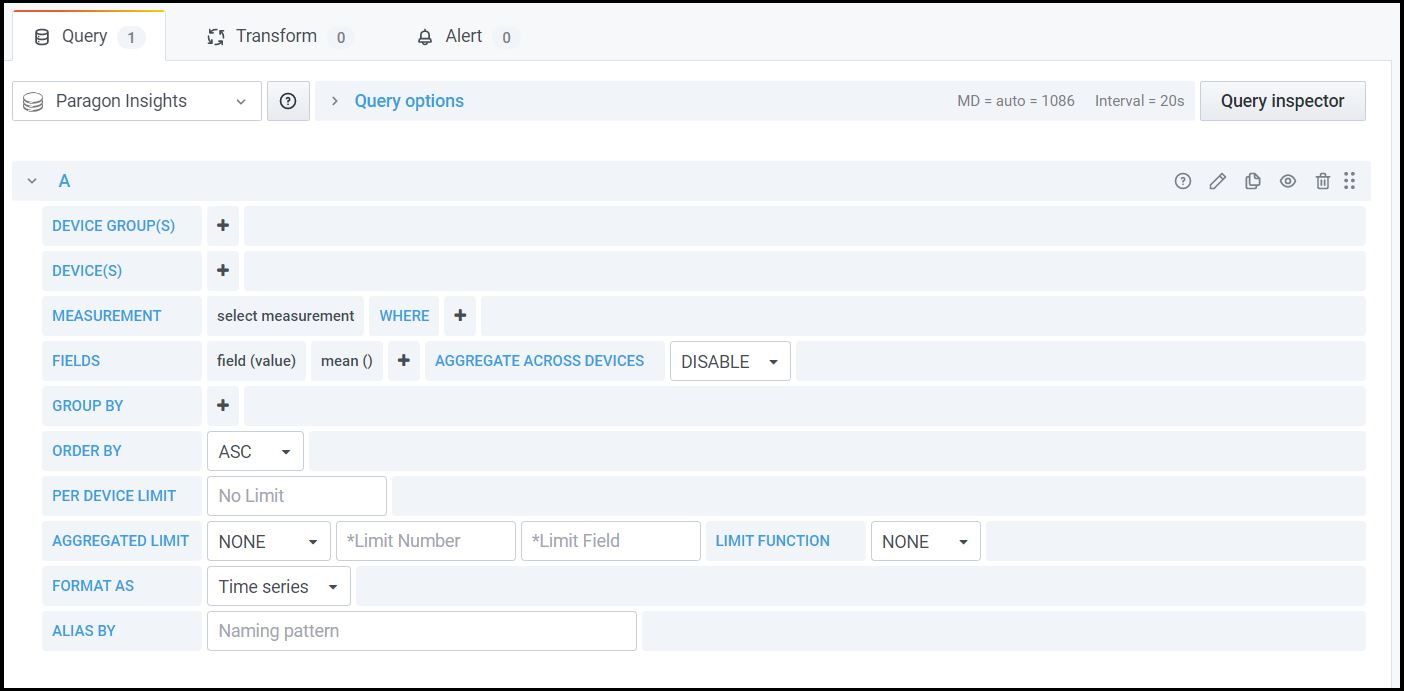
Task: Click the Interval = 20s text
Action: pos(1140,101)
